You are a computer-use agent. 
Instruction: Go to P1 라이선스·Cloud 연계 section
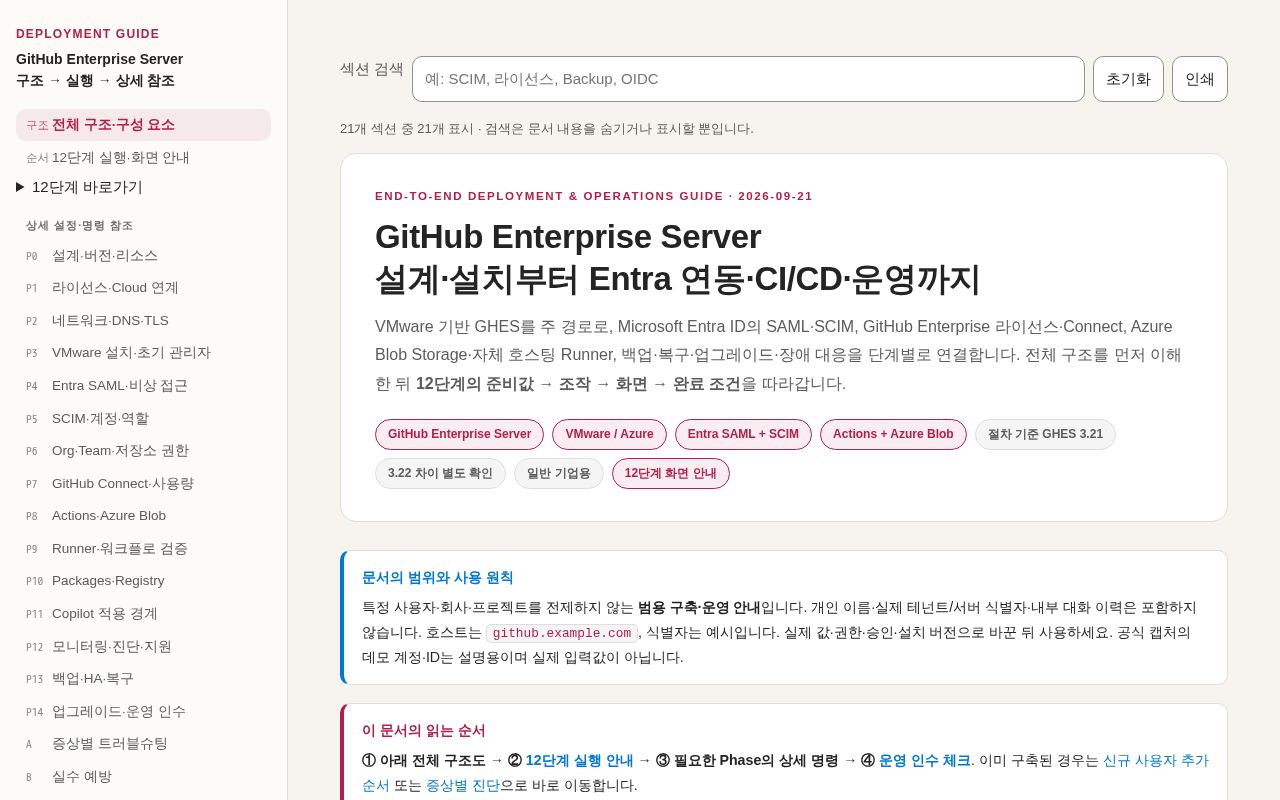pos(143,288)
